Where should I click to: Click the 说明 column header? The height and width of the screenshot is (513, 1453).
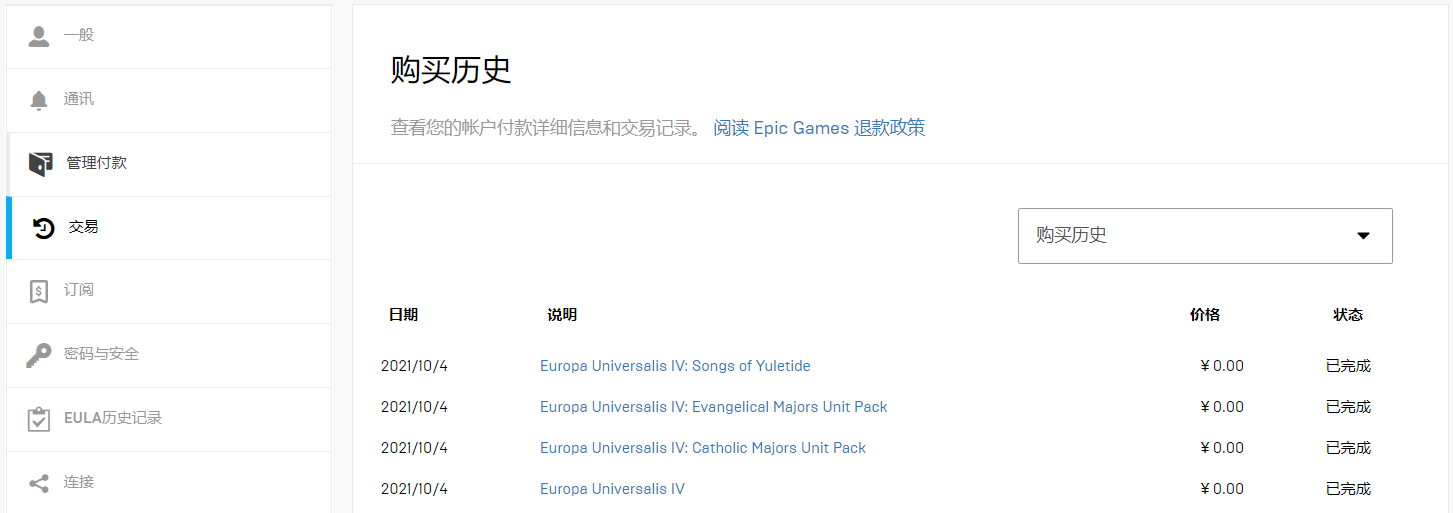click(562, 315)
